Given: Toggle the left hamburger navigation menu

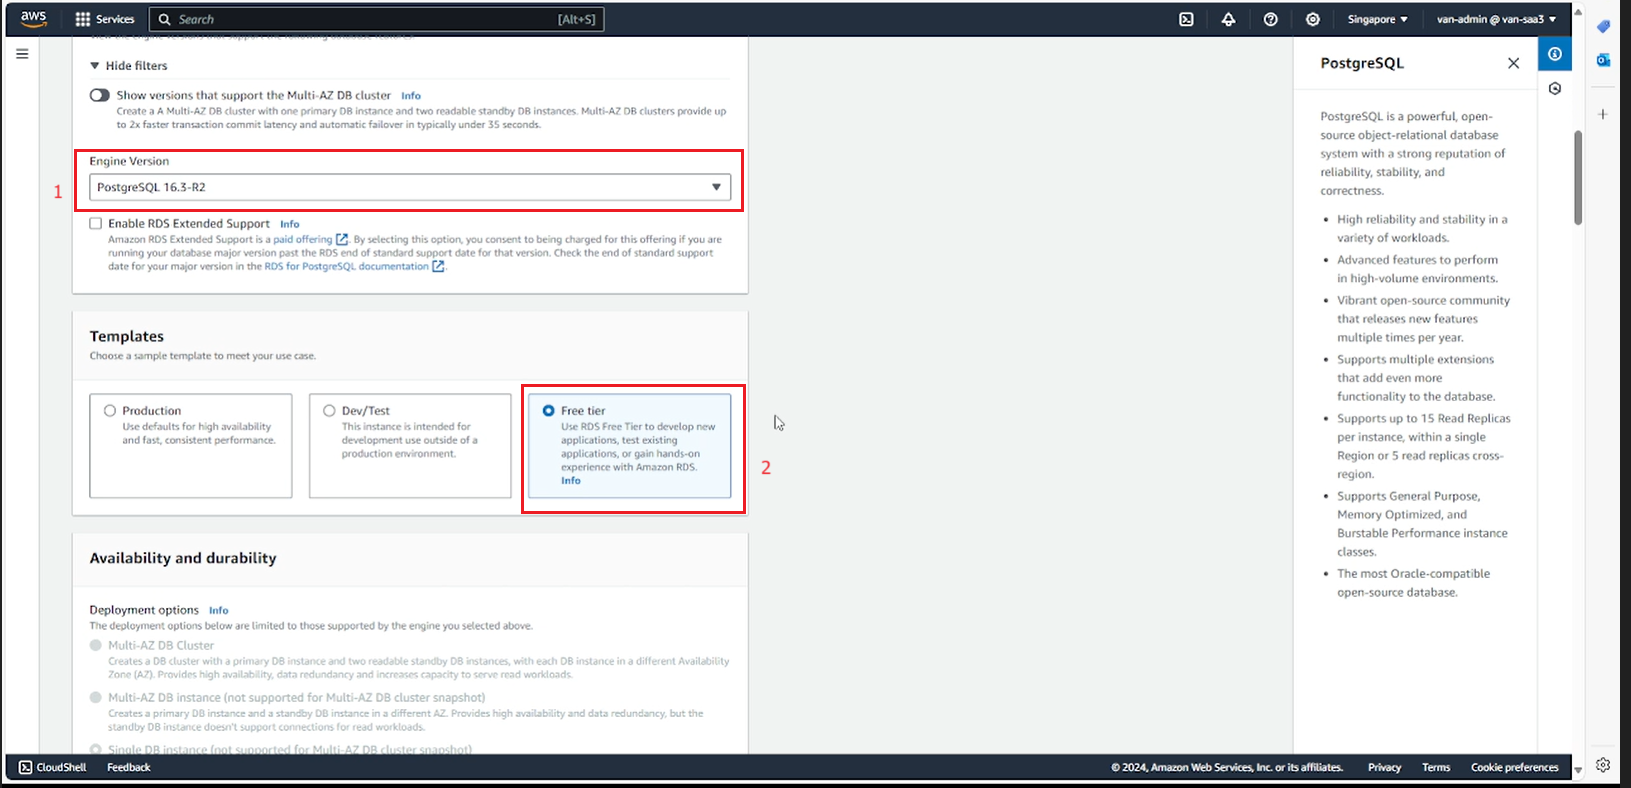Looking at the screenshot, I should (22, 54).
